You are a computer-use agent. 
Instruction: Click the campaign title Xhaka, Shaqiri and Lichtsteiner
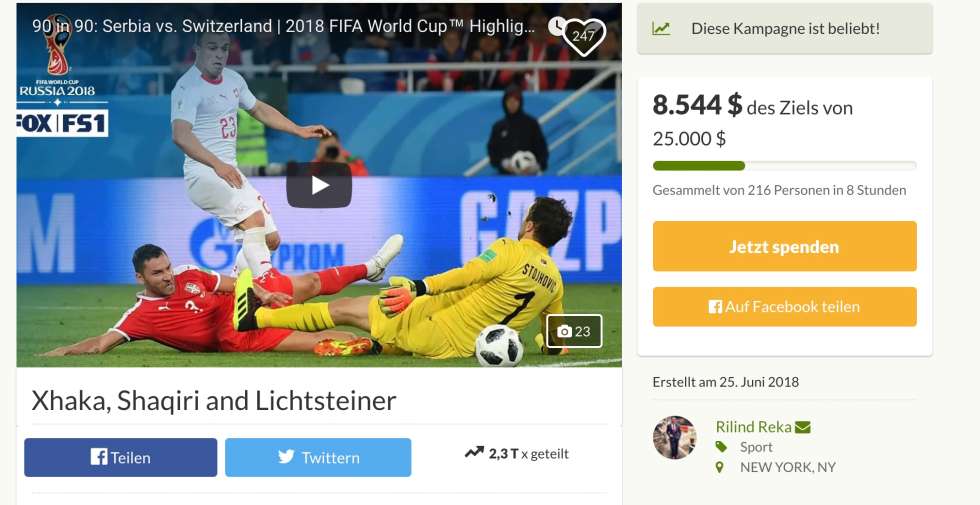pos(214,401)
